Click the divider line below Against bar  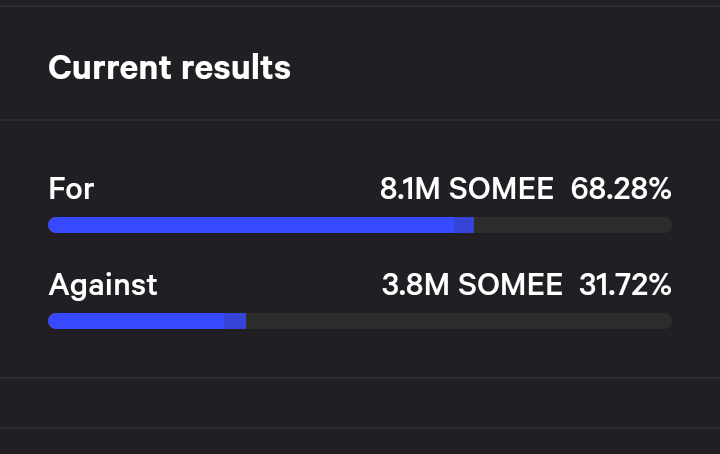point(360,378)
